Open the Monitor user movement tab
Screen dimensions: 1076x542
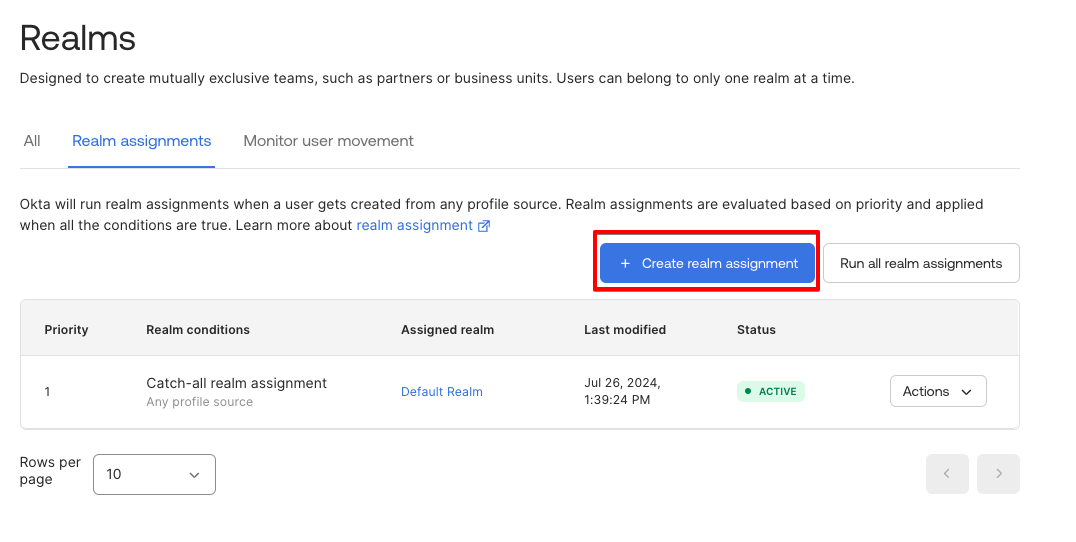328,141
